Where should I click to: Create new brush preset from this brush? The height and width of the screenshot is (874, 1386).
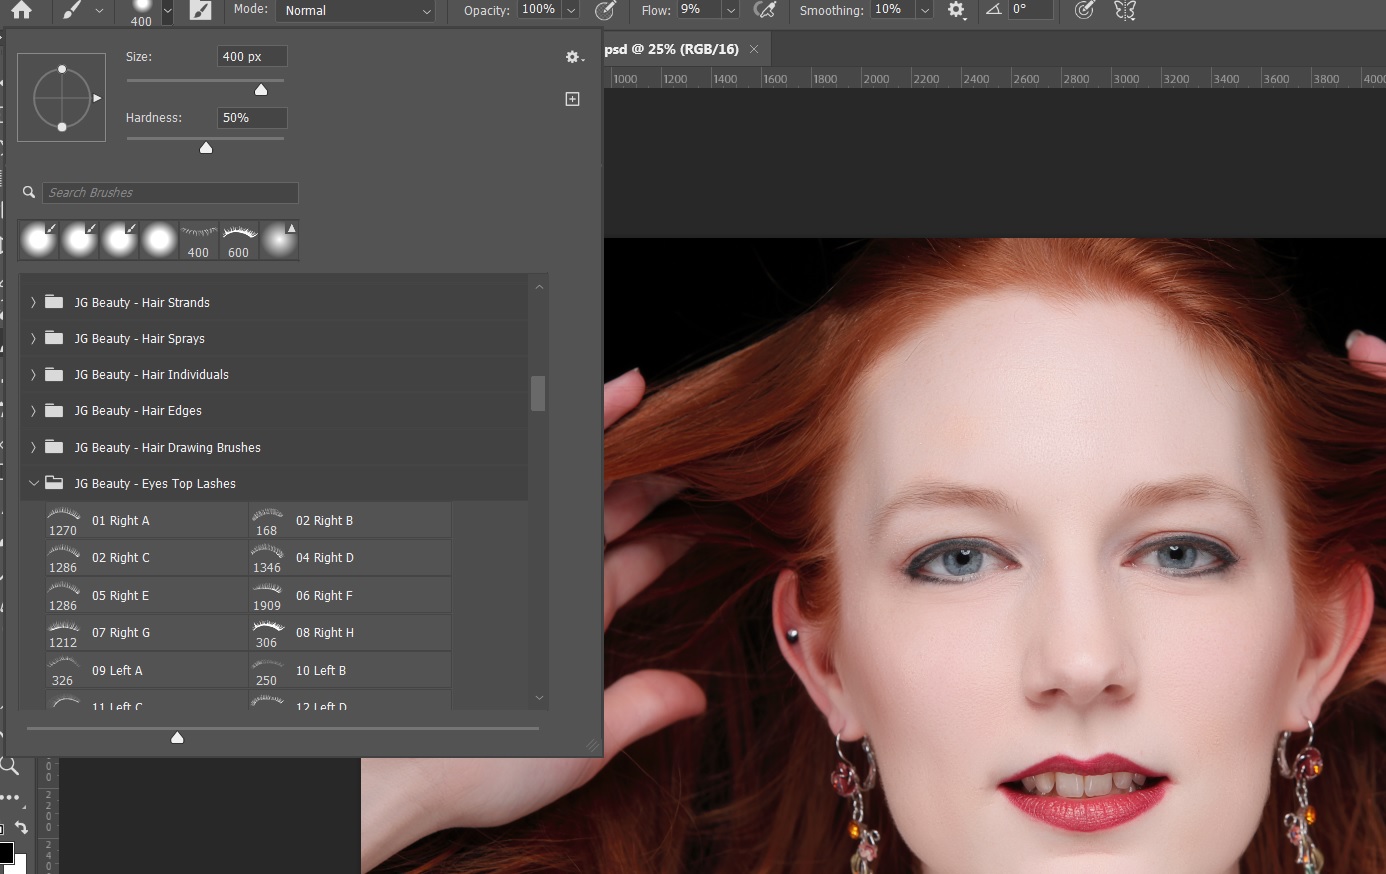[572, 99]
